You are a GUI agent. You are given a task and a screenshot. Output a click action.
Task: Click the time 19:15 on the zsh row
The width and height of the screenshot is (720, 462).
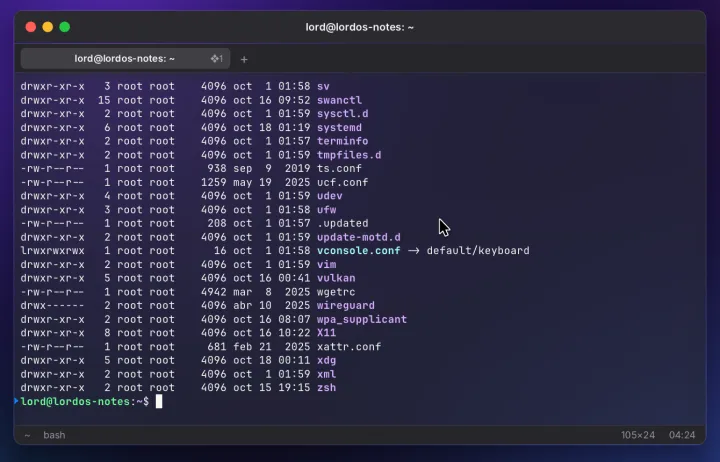[x=294, y=388]
